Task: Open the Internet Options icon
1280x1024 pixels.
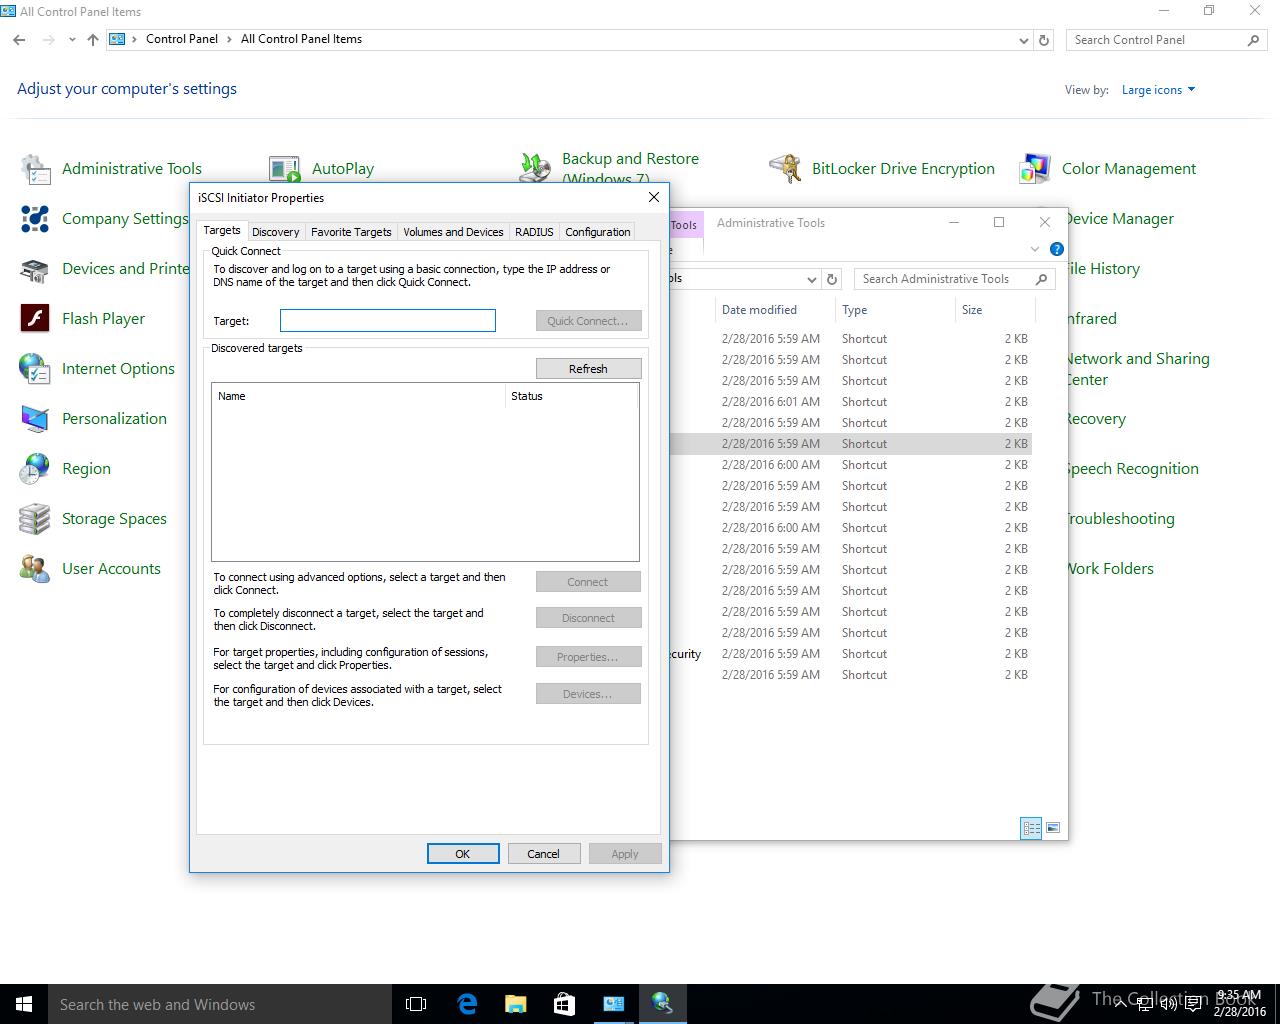Action: (x=36, y=369)
